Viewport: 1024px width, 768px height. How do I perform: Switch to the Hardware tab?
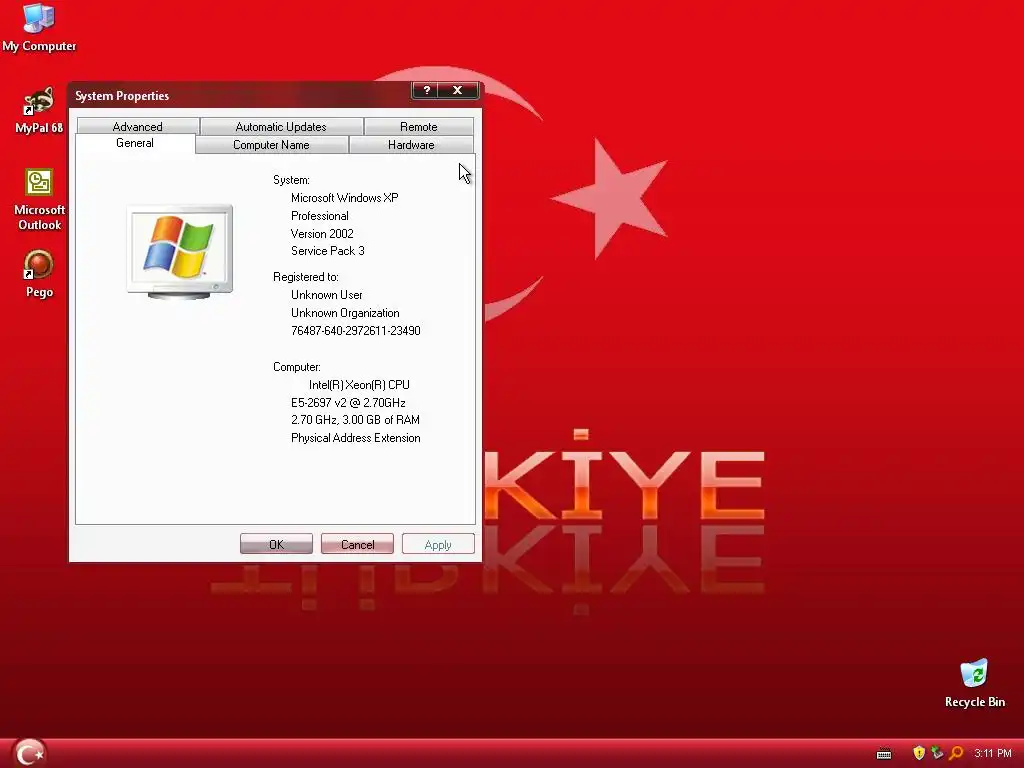click(411, 144)
